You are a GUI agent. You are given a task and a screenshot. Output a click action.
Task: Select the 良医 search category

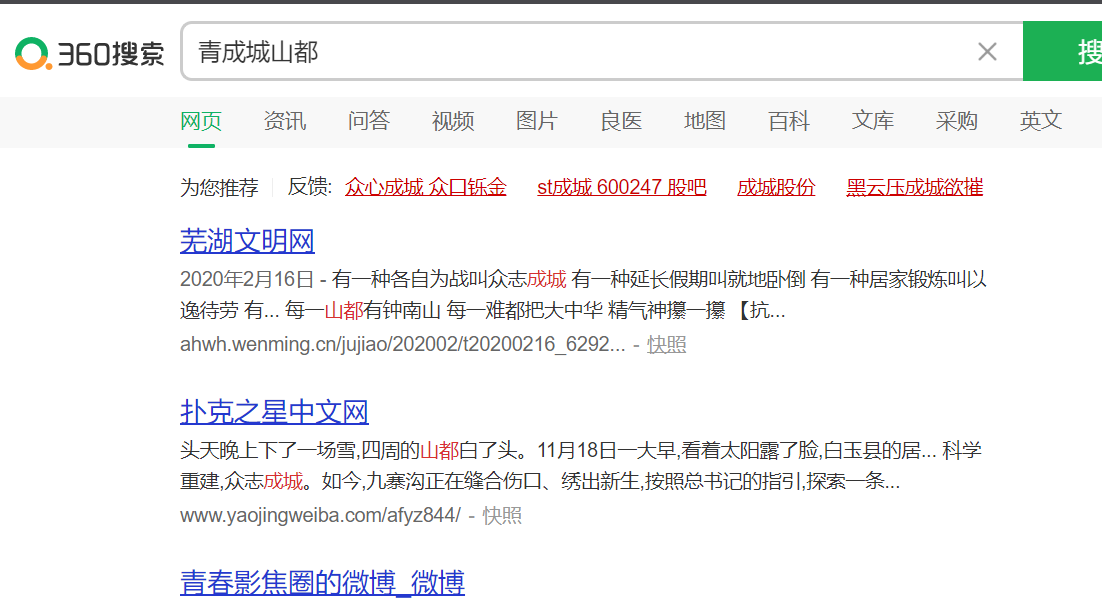tap(620, 121)
